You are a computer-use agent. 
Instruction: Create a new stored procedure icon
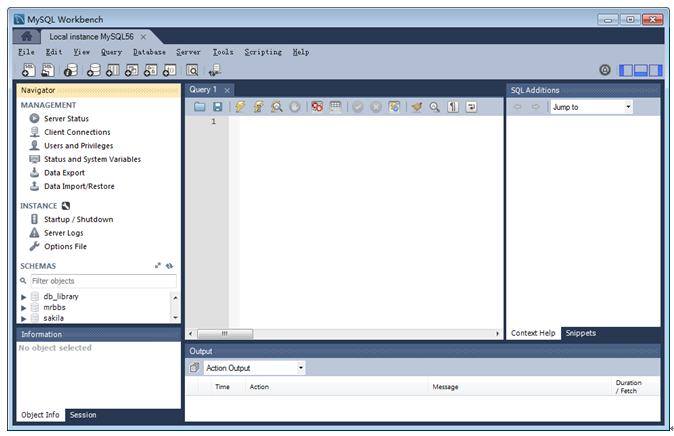150,70
